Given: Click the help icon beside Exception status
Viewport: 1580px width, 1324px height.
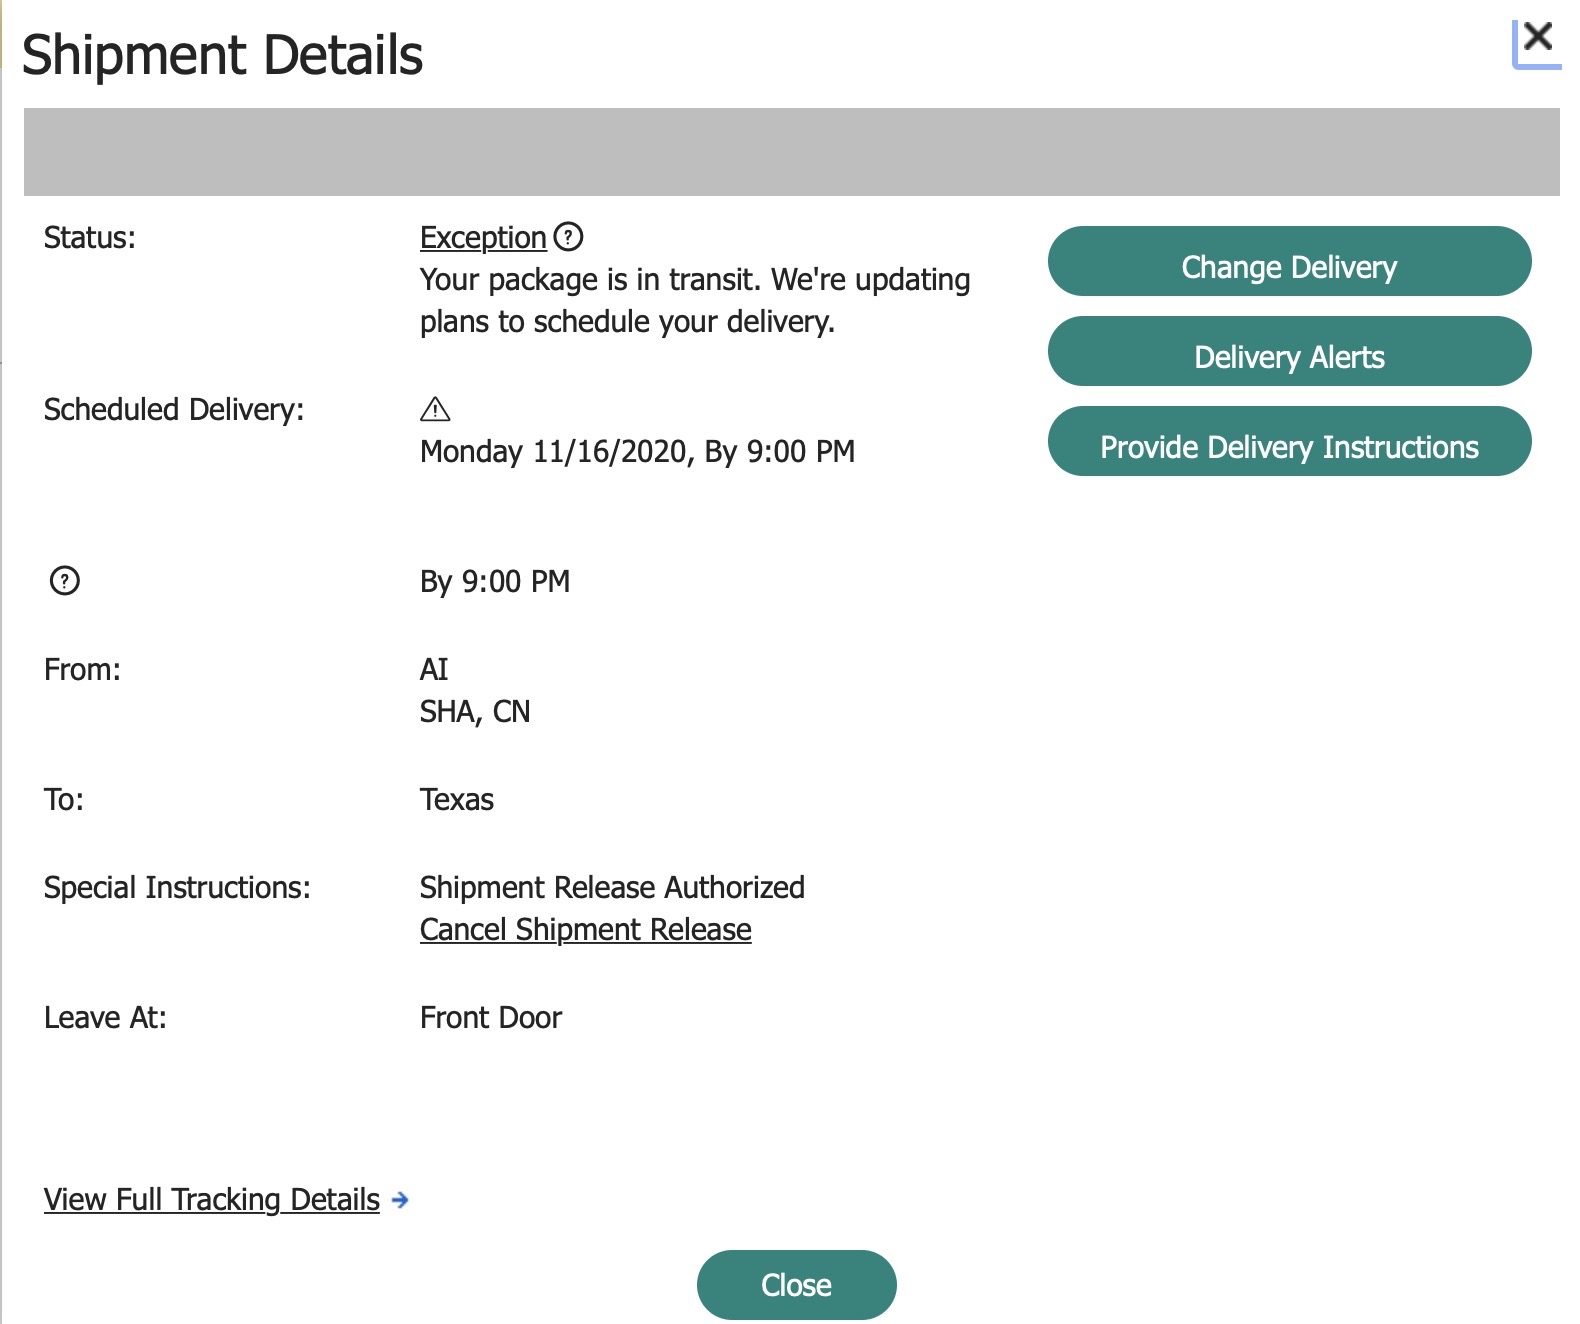Looking at the screenshot, I should point(568,237).
